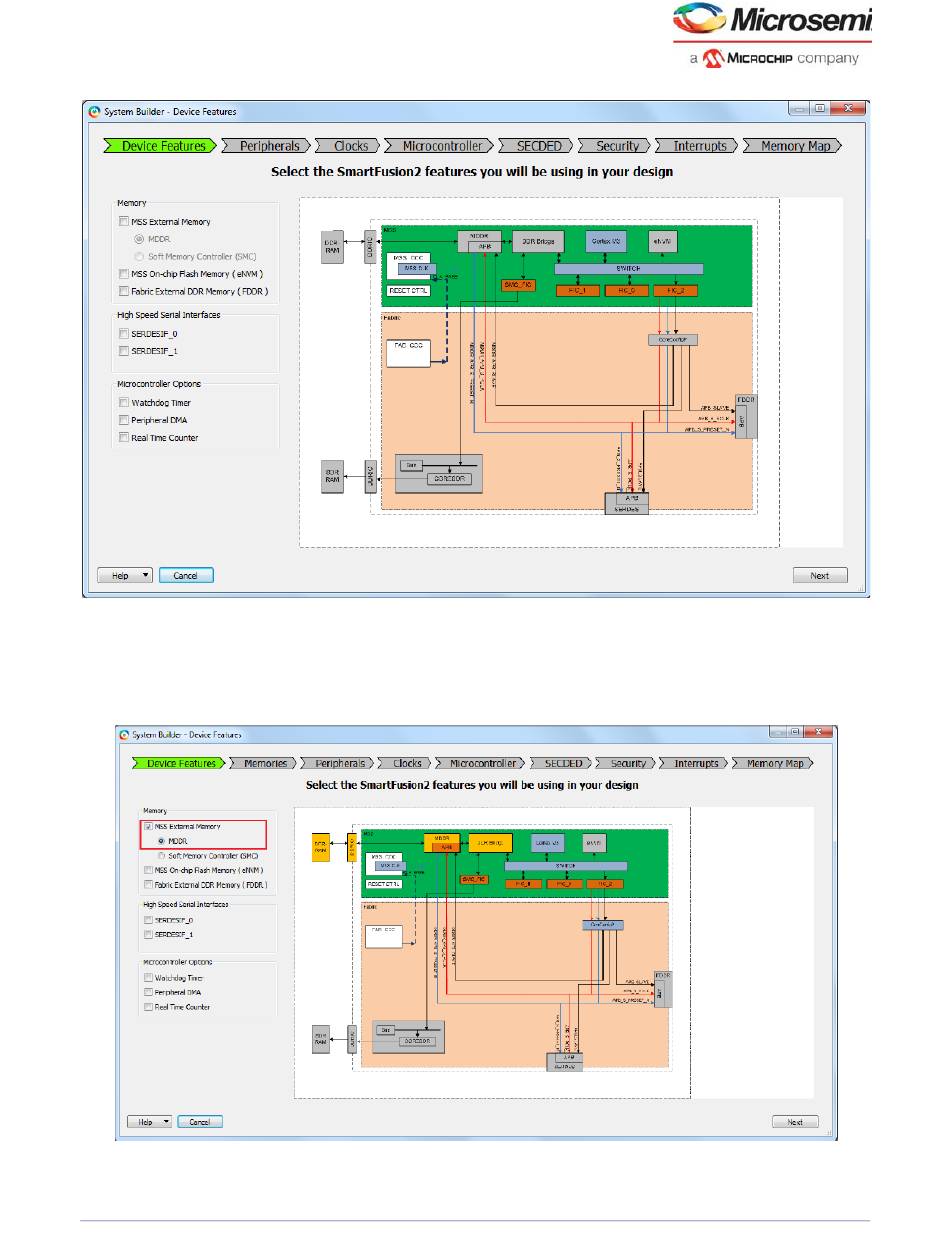Enable SERDESIF_0 in window with Memories tab
Image resolution: width=950 pixels, height=1254 pixels.
pos(149,921)
